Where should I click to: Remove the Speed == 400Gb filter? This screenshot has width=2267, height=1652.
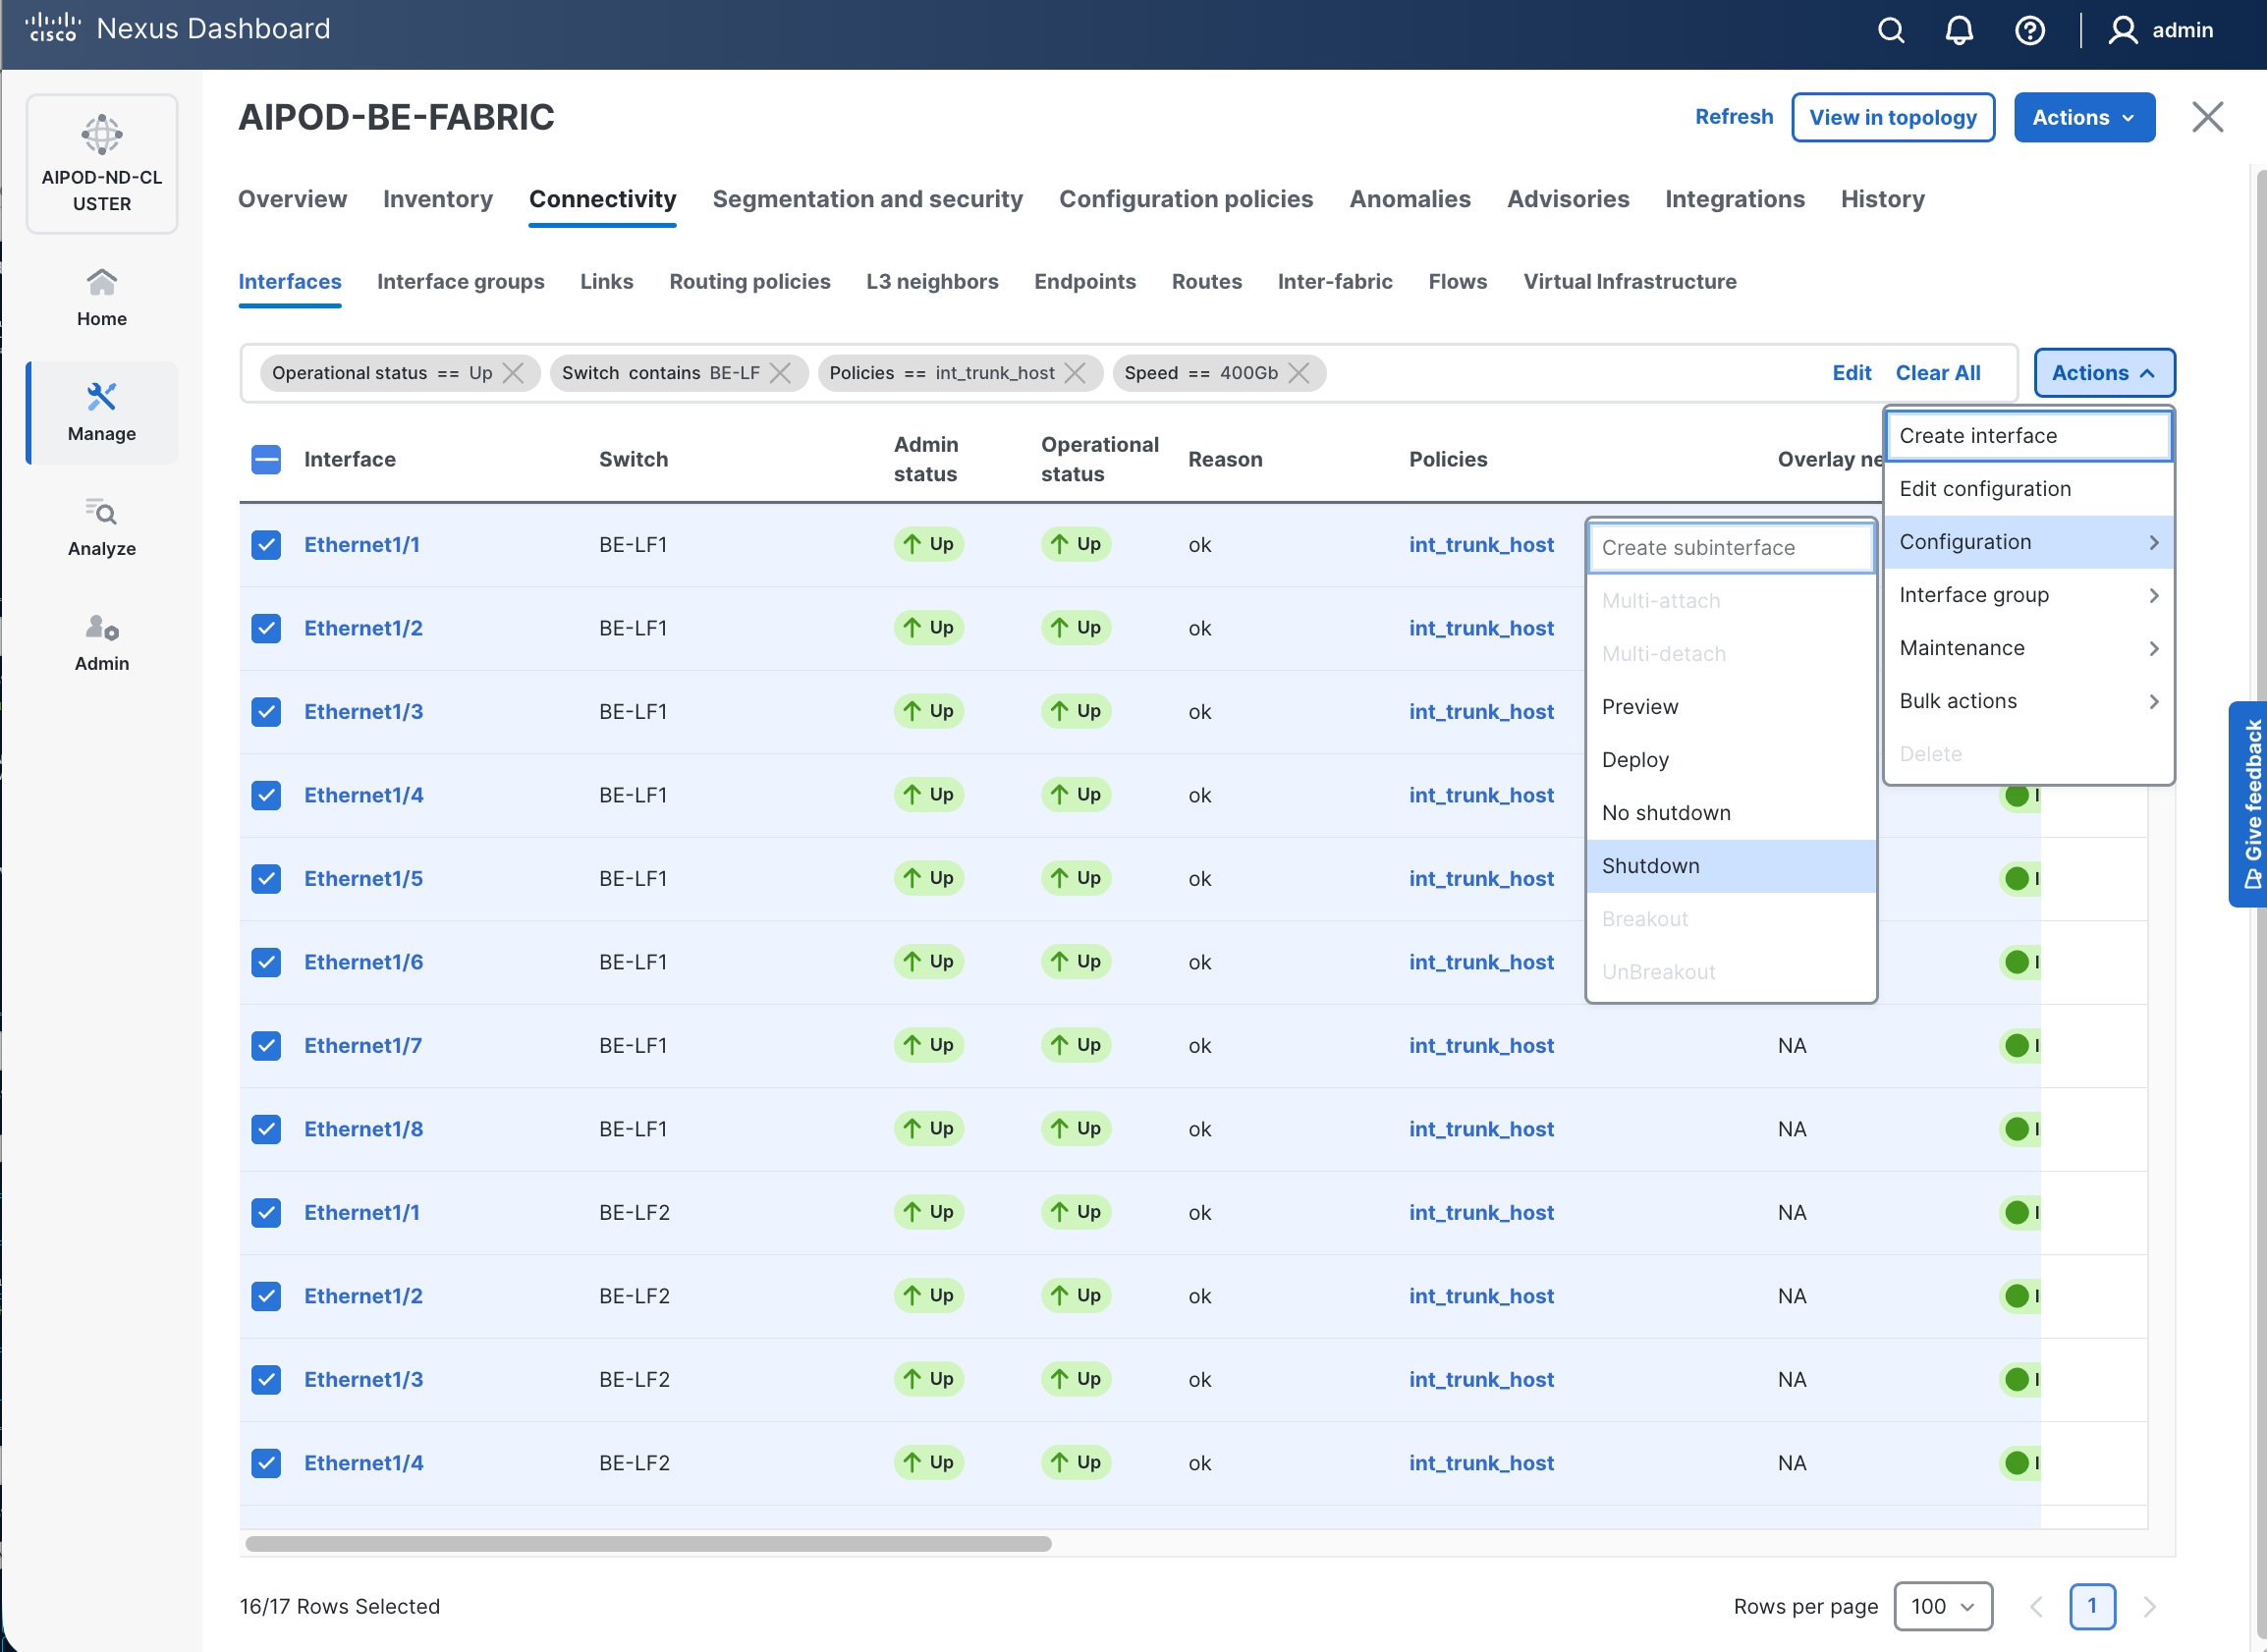[x=1300, y=373]
